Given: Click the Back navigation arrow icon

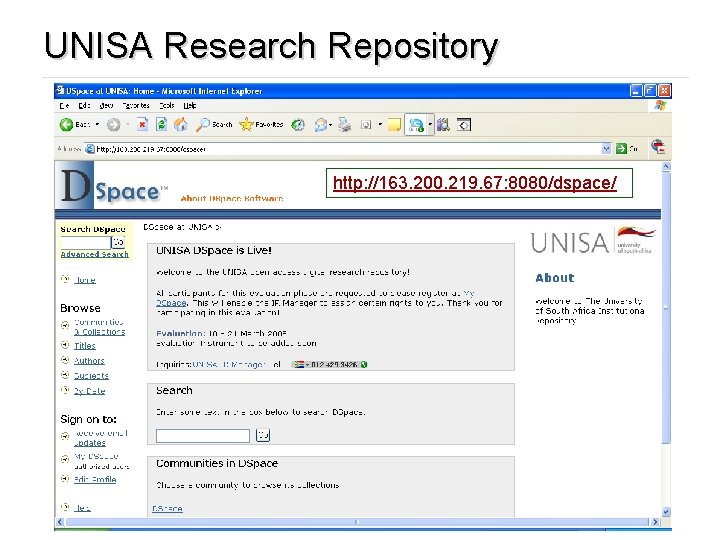Looking at the screenshot, I should 67,124.
